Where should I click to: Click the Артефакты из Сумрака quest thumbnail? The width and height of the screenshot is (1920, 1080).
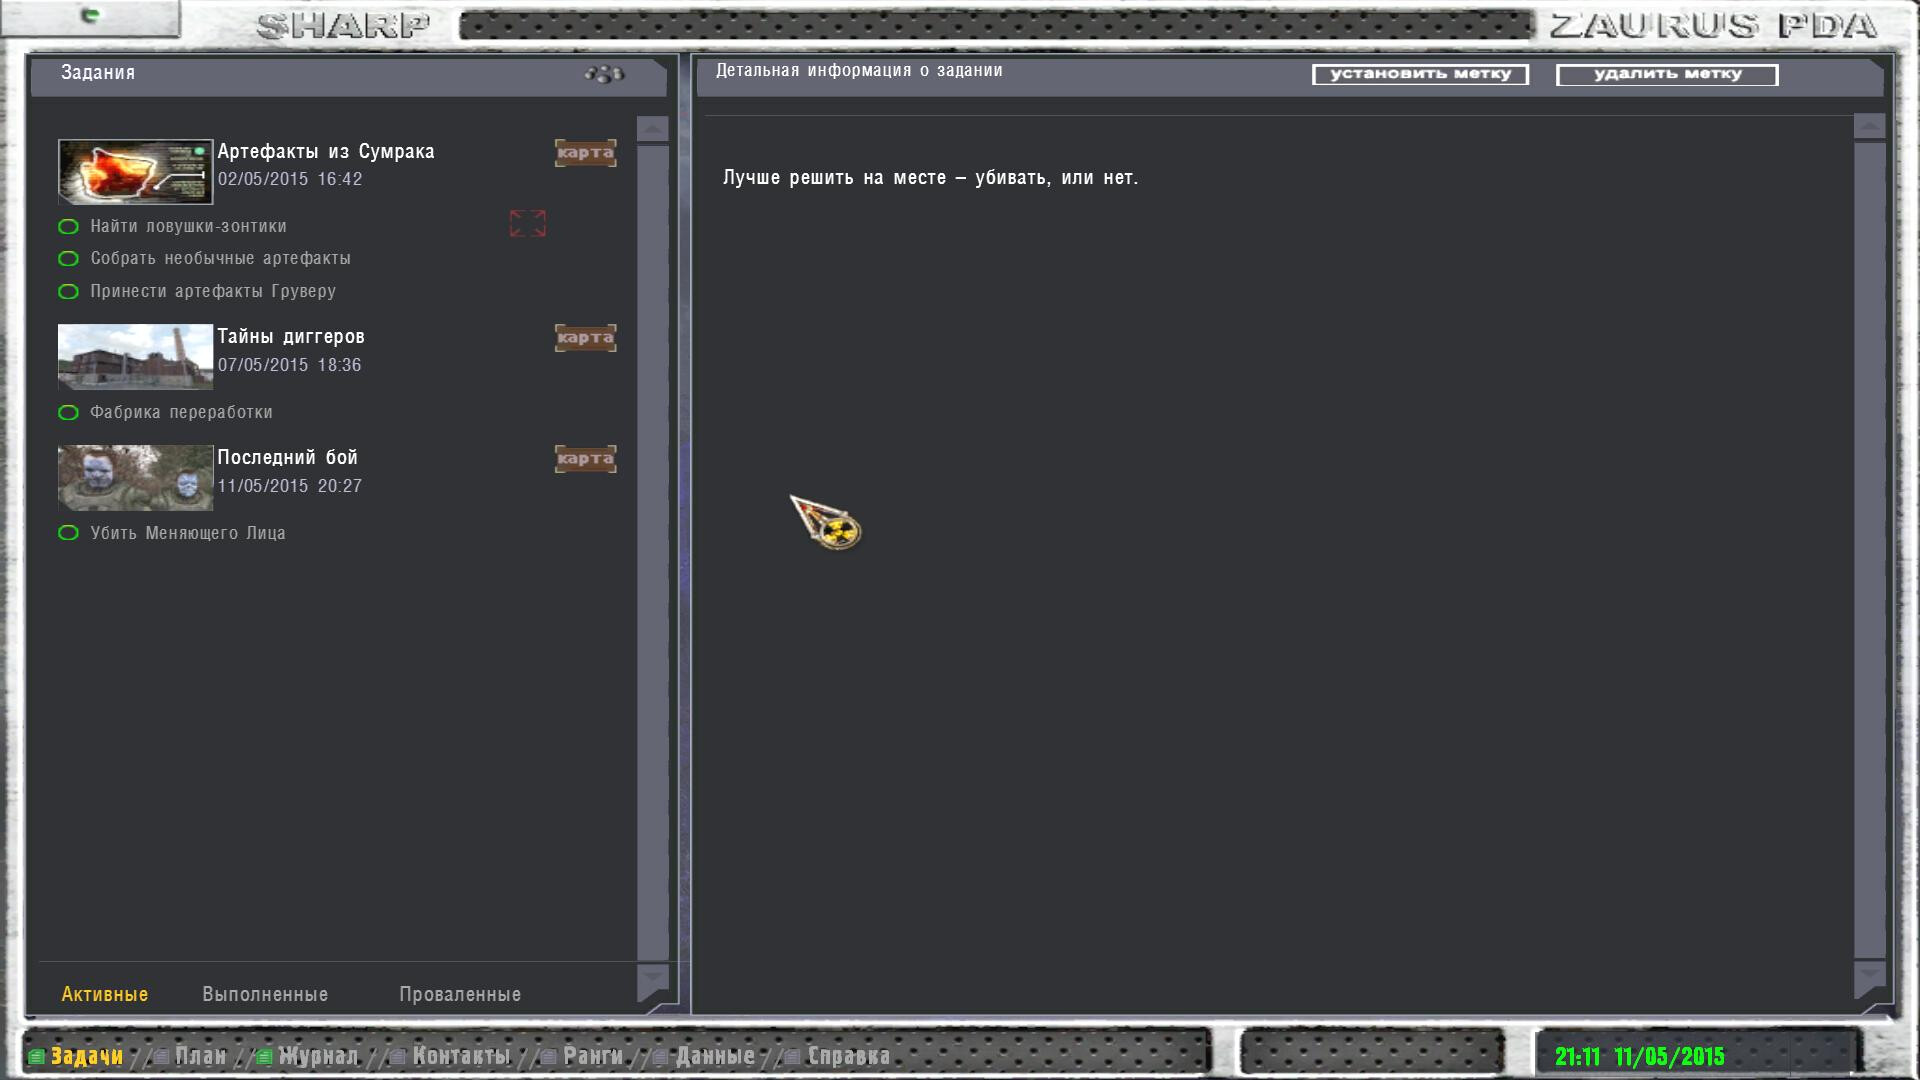point(135,172)
